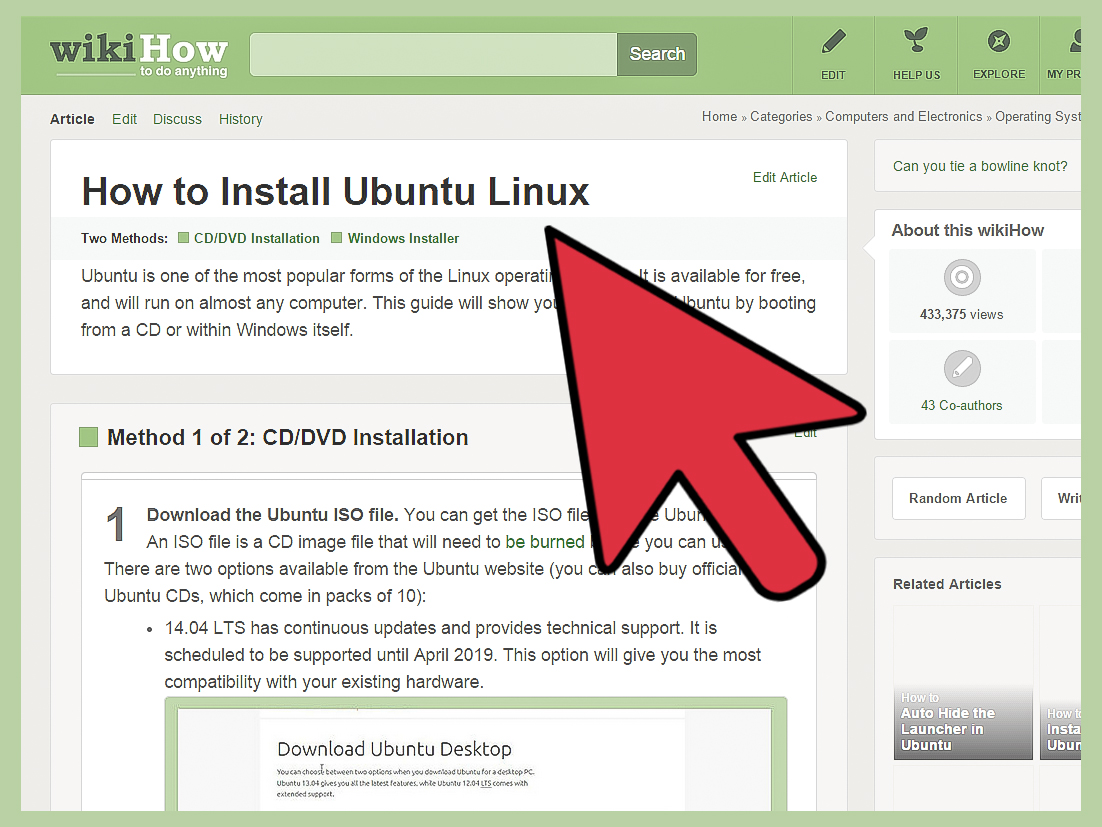
Task: Open the Explore compass icon
Action: tap(999, 41)
